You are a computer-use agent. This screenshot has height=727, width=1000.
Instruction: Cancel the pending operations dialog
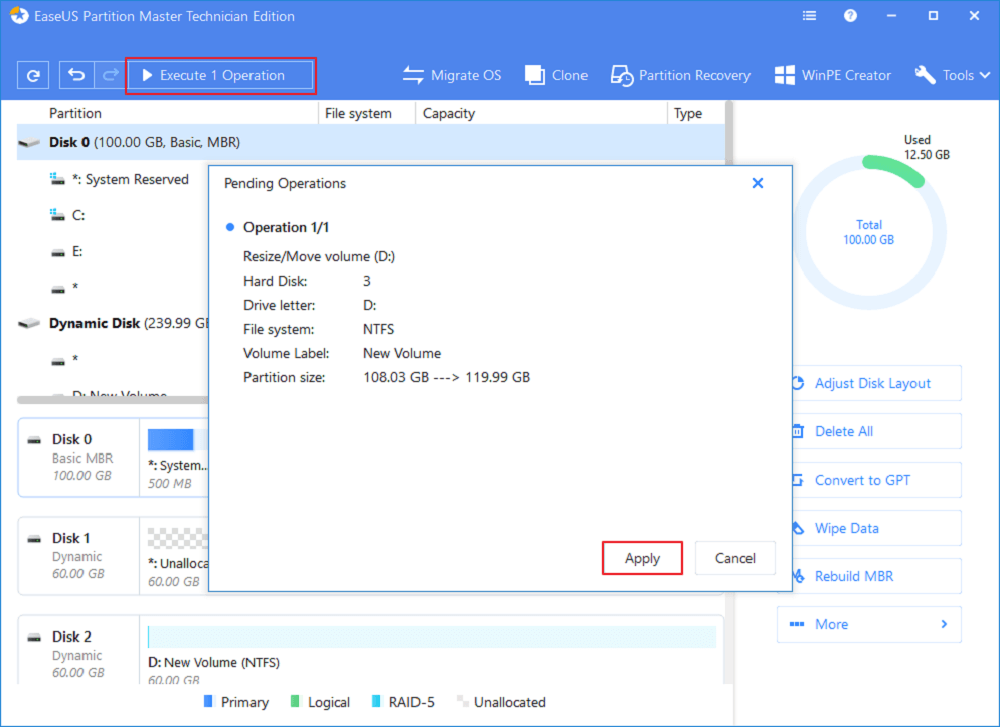(735, 559)
